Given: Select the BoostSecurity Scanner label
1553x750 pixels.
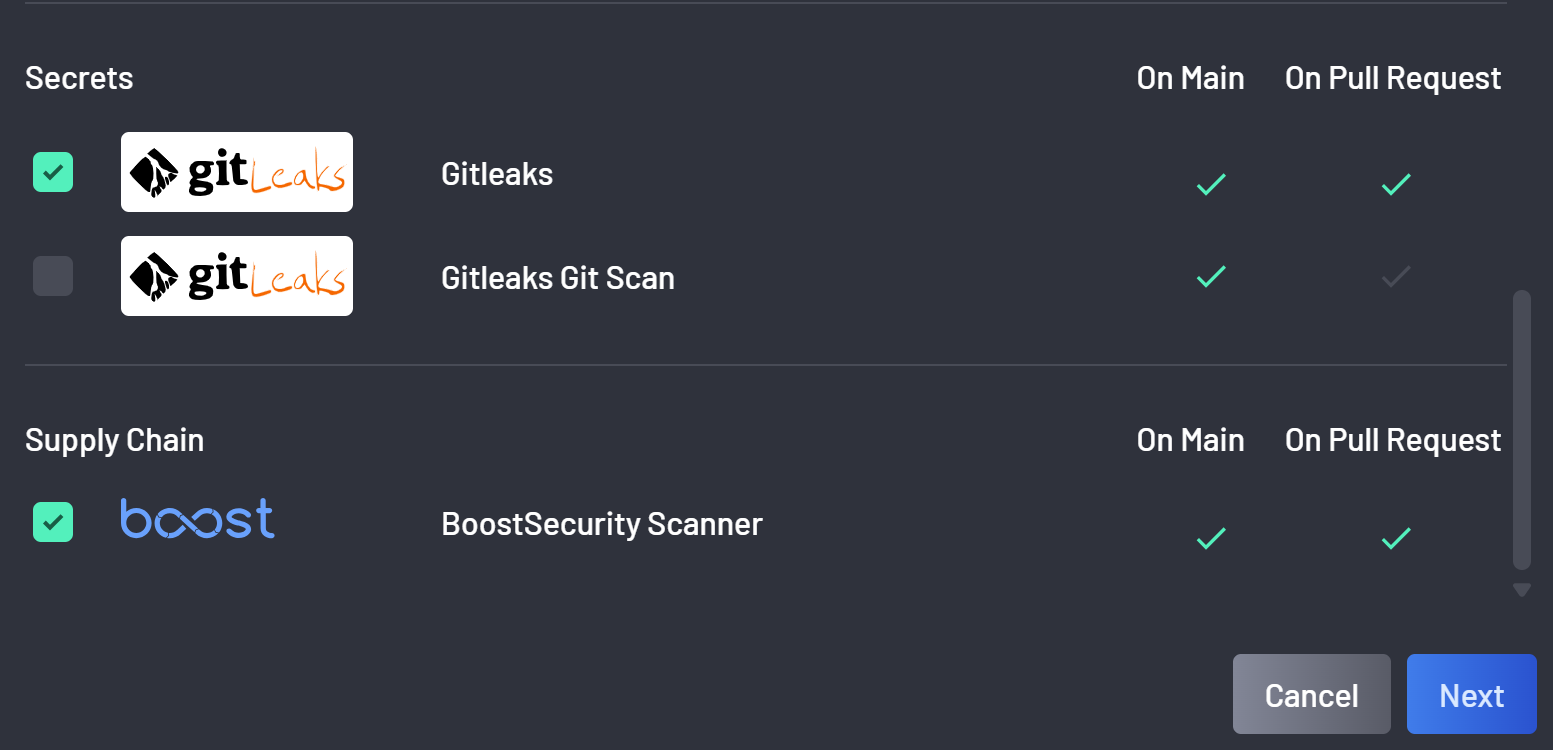Looking at the screenshot, I should pyautogui.click(x=602, y=524).
